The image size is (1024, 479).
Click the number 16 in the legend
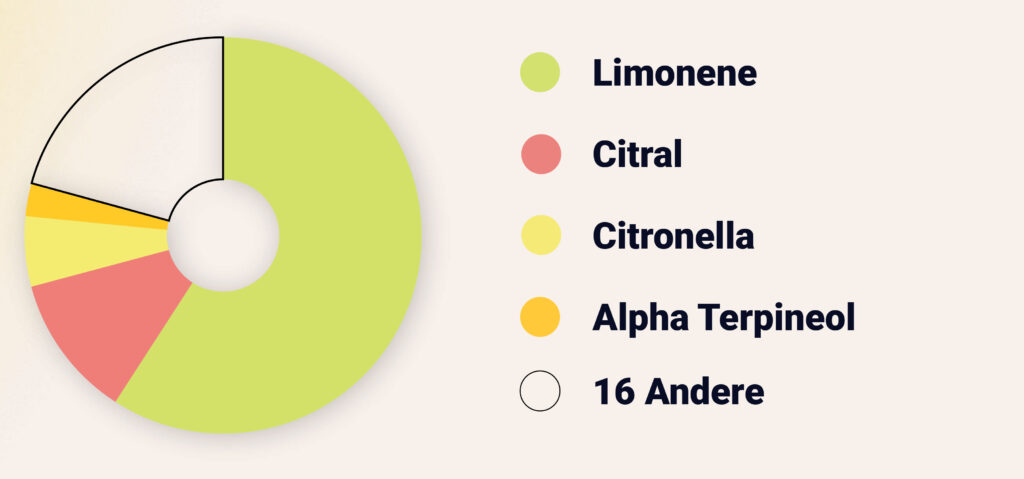[x=613, y=392]
